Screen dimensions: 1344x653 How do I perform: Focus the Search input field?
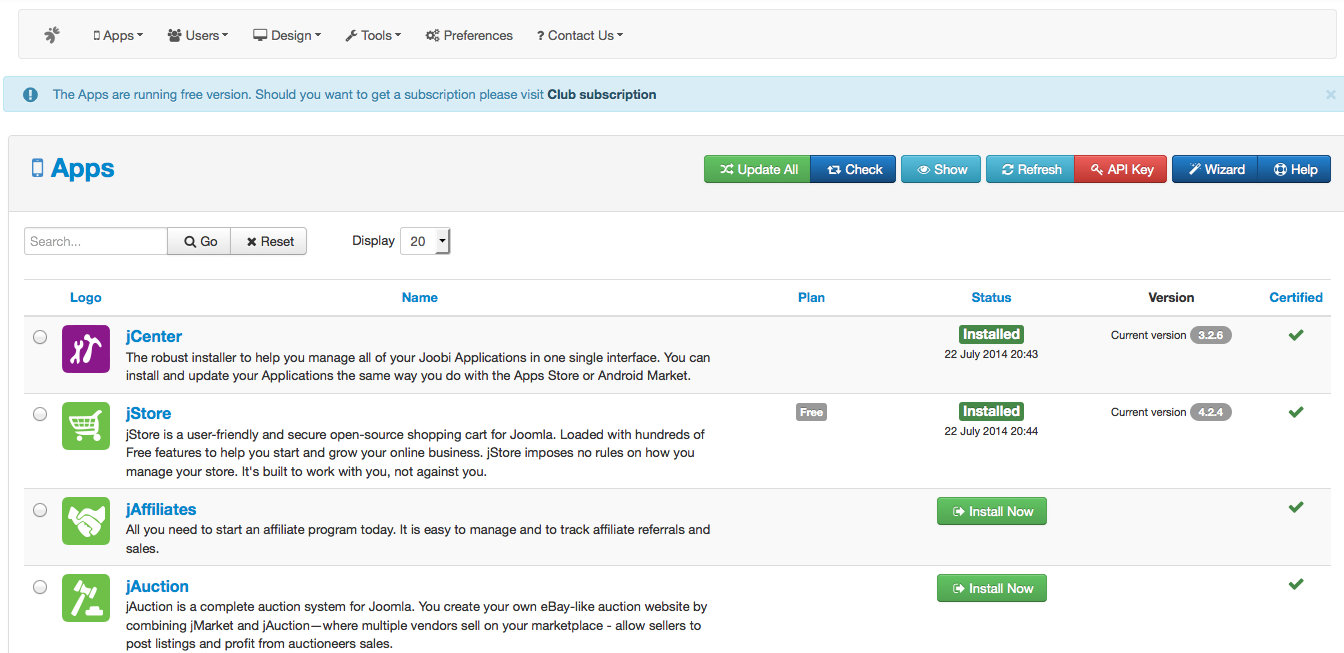(96, 241)
